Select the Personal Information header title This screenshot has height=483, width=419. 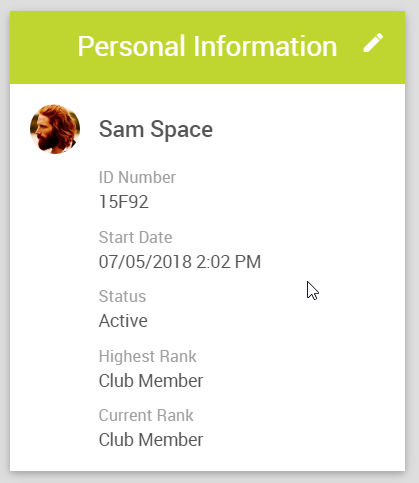207,46
